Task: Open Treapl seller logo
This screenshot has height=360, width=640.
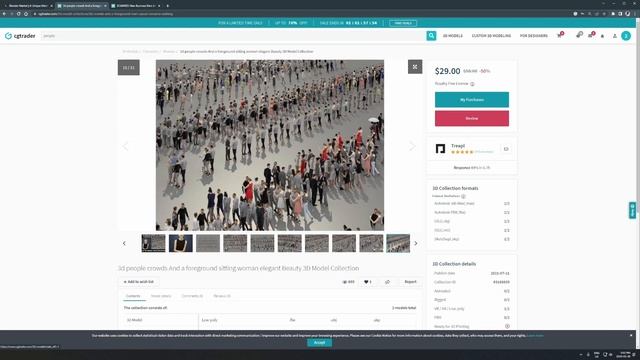Action: (440, 149)
